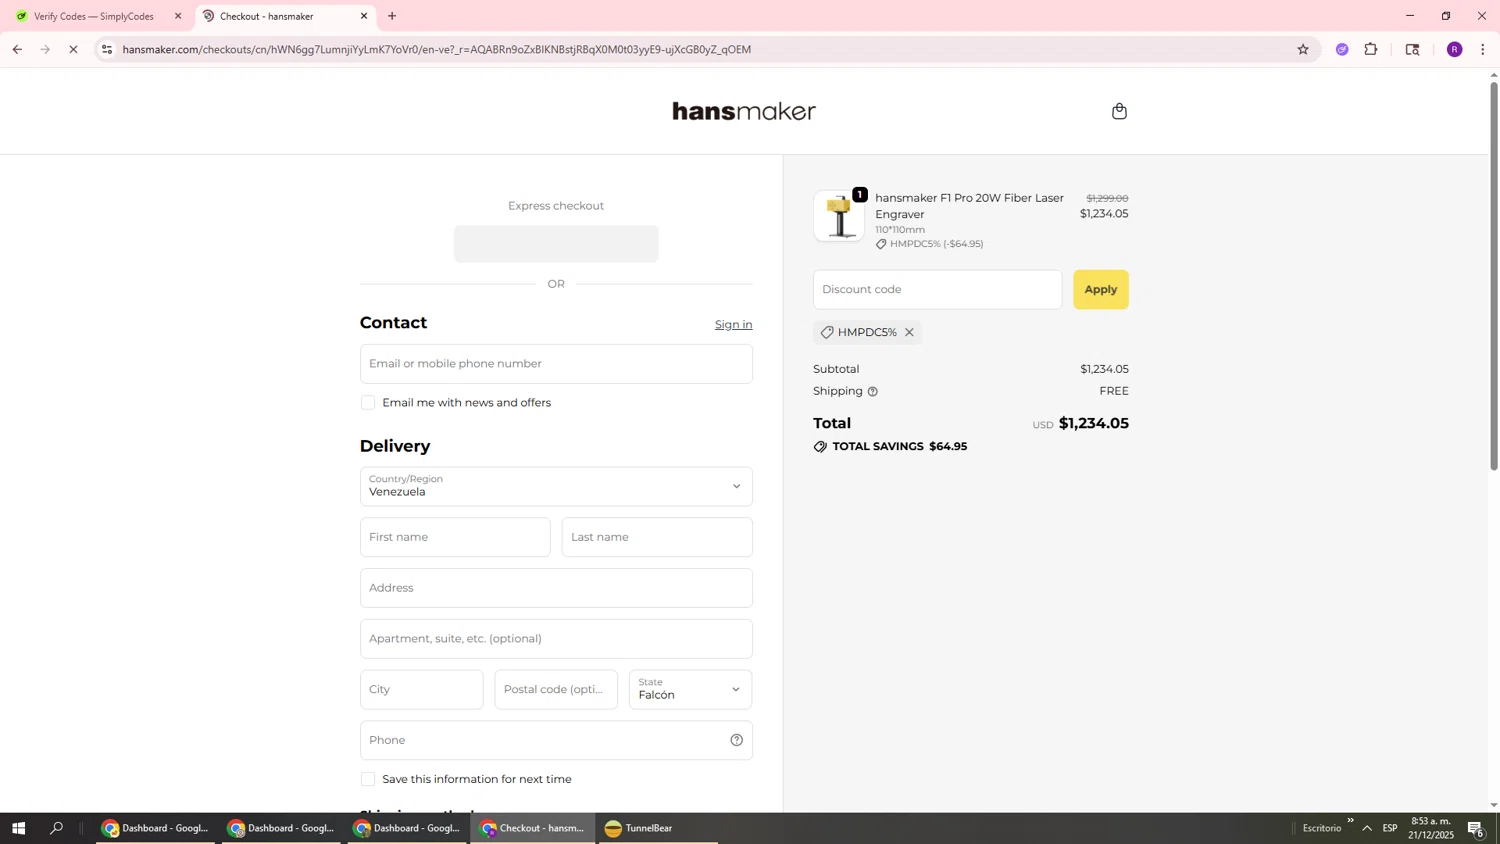This screenshot has height=844, width=1500.
Task: Focus the Address field
Action: [x=556, y=588]
